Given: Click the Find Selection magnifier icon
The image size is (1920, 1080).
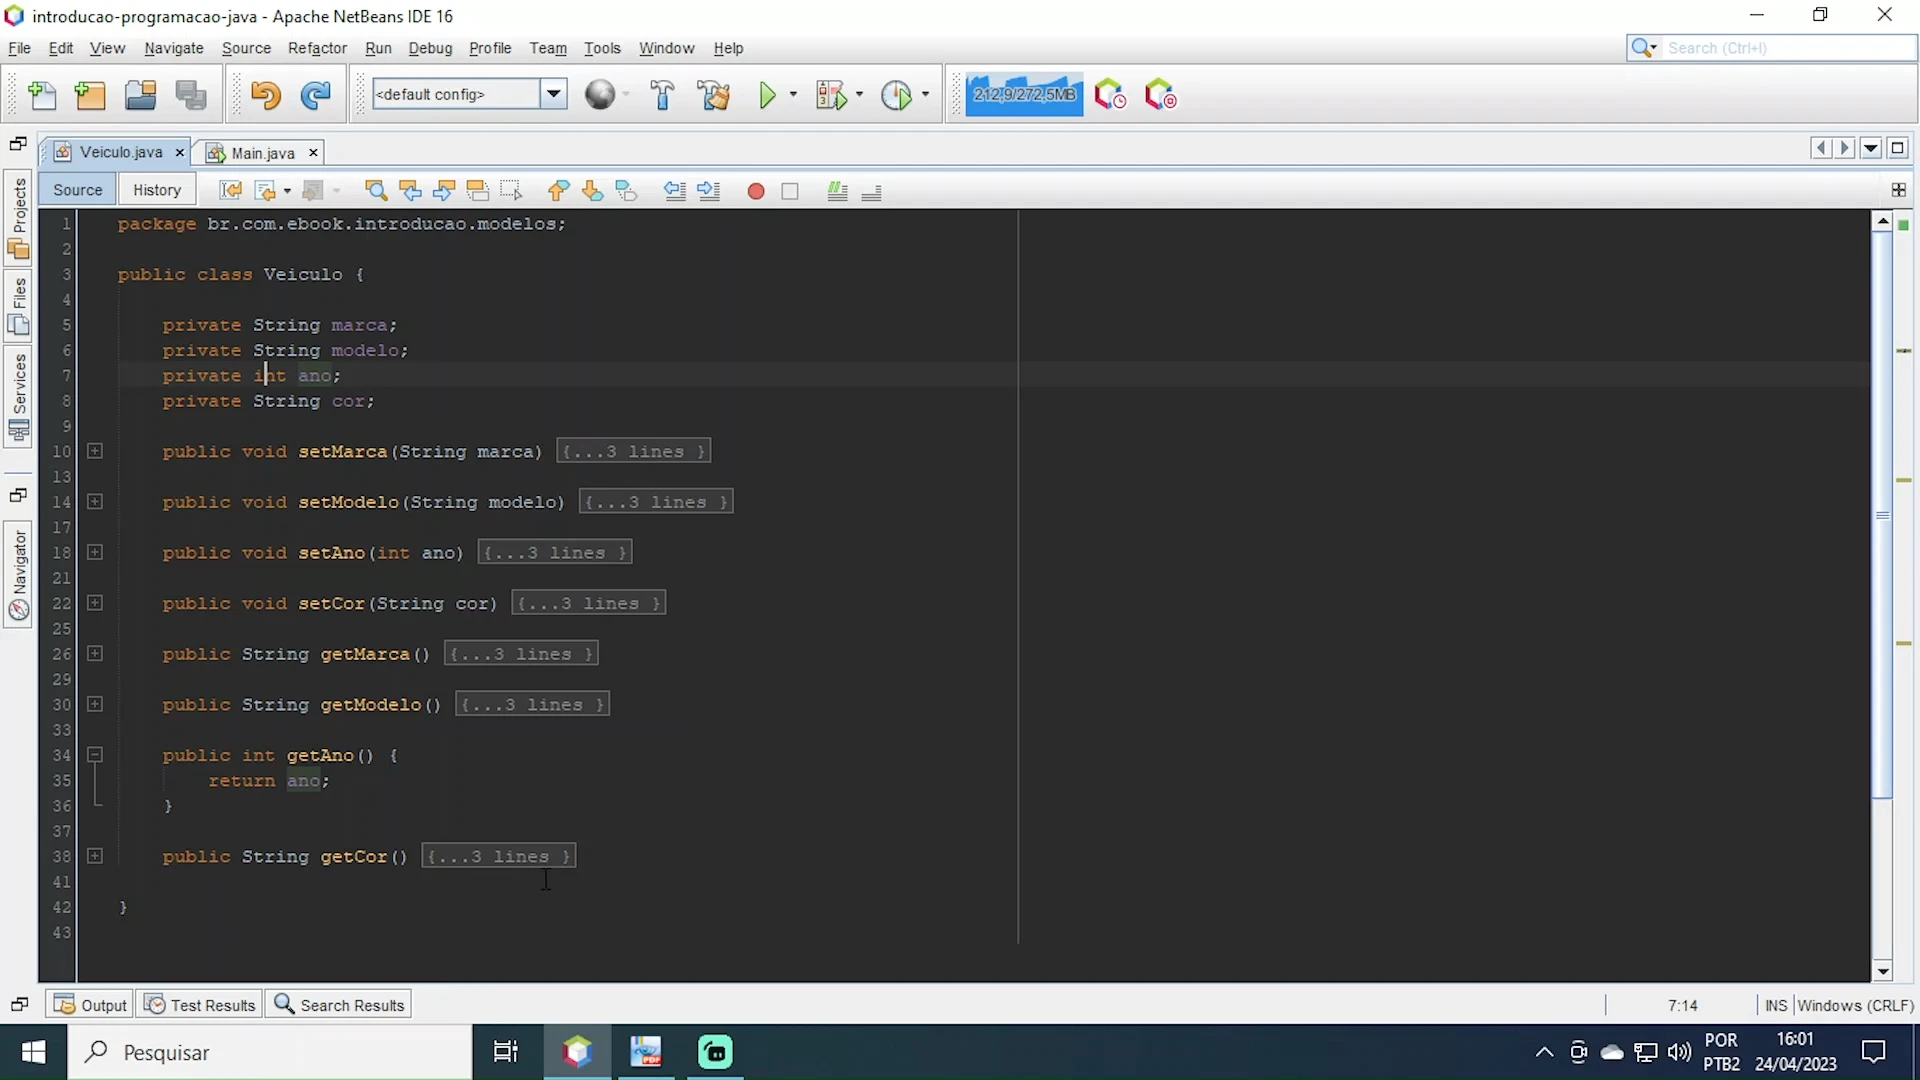Looking at the screenshot, I should [x=376, y=191].
